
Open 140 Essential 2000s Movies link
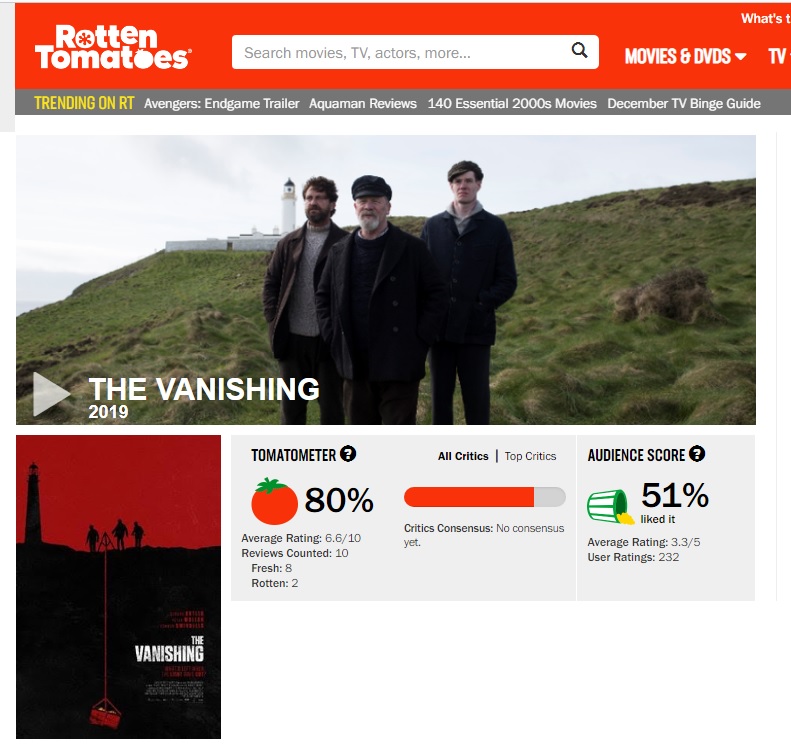[x=512, y=103]
